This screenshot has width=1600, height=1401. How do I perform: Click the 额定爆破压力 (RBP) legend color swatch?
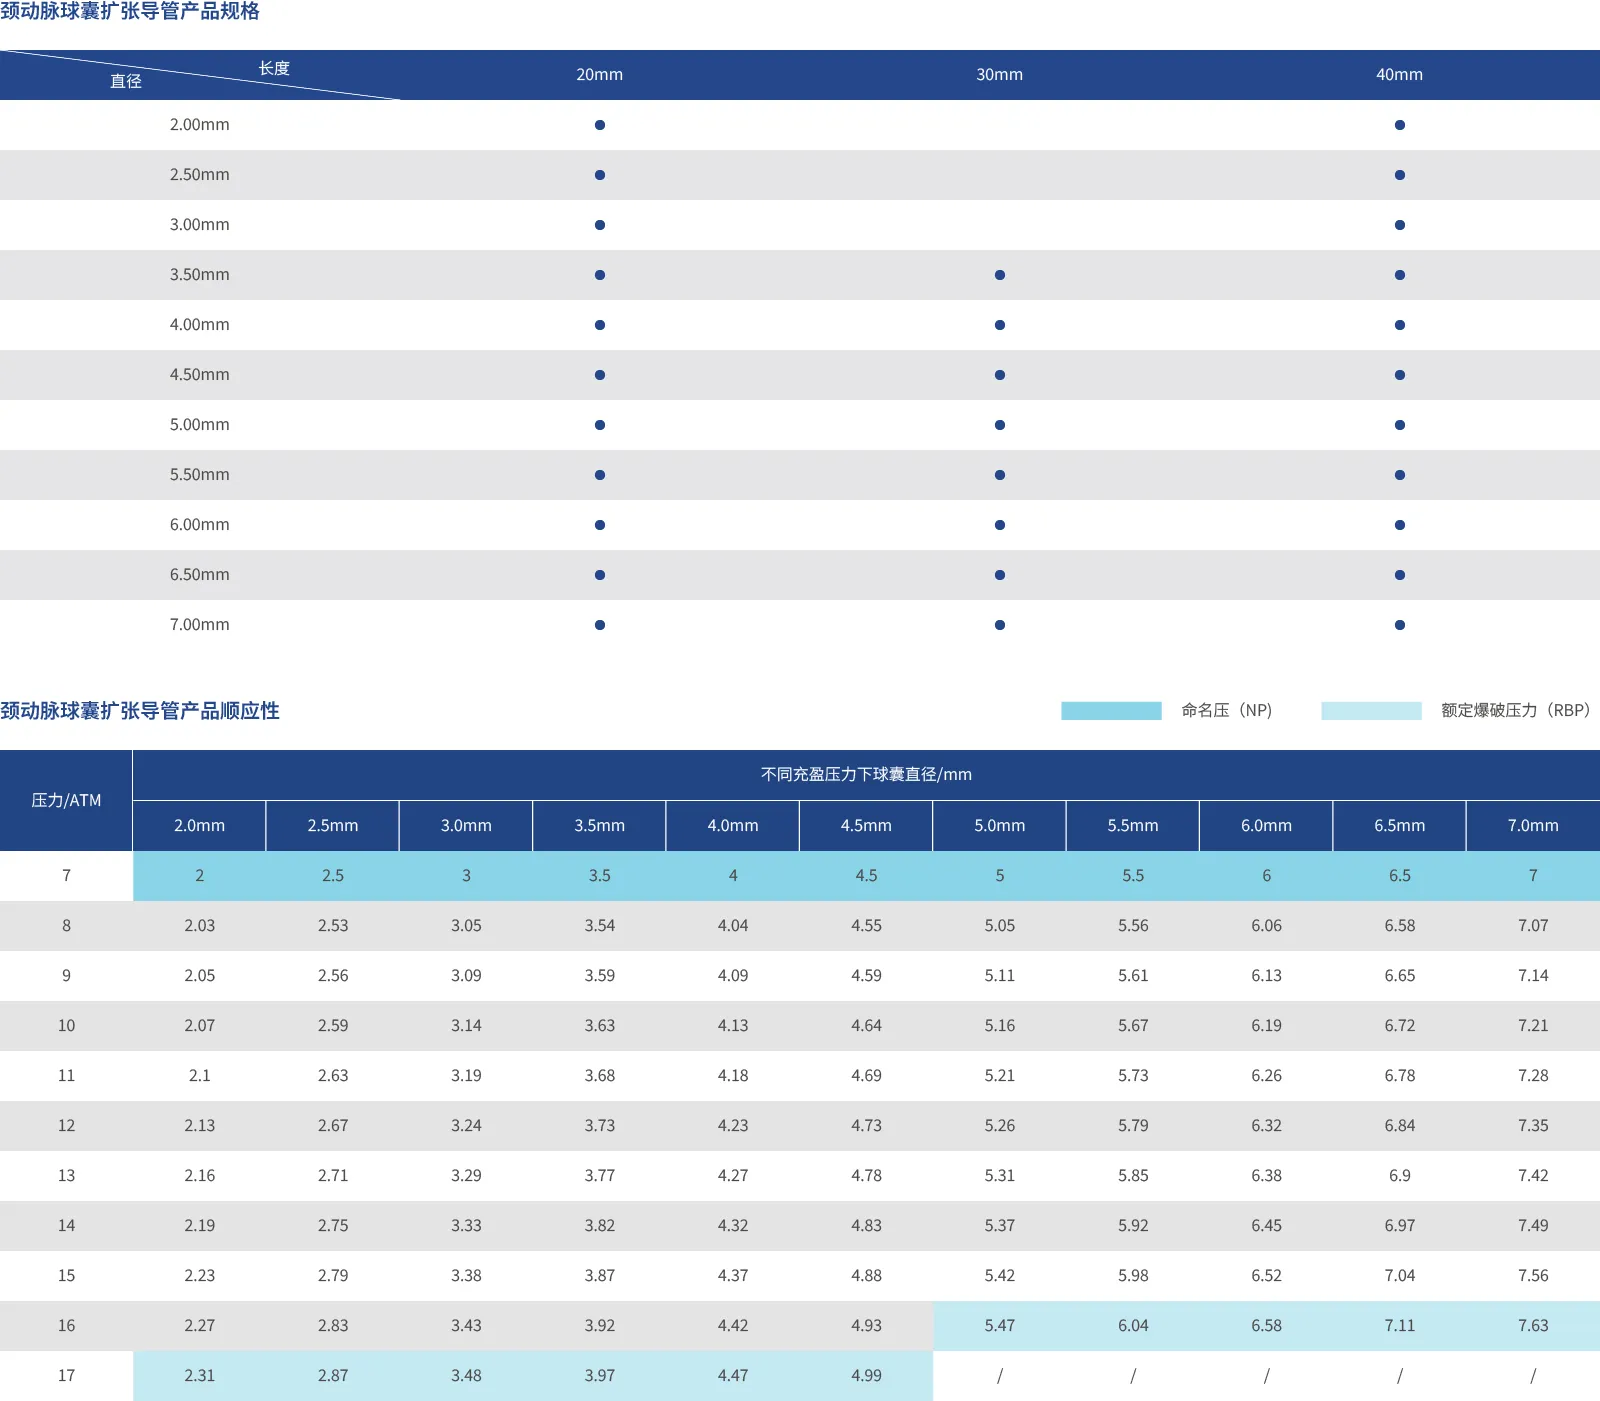tap(1371, 711)
